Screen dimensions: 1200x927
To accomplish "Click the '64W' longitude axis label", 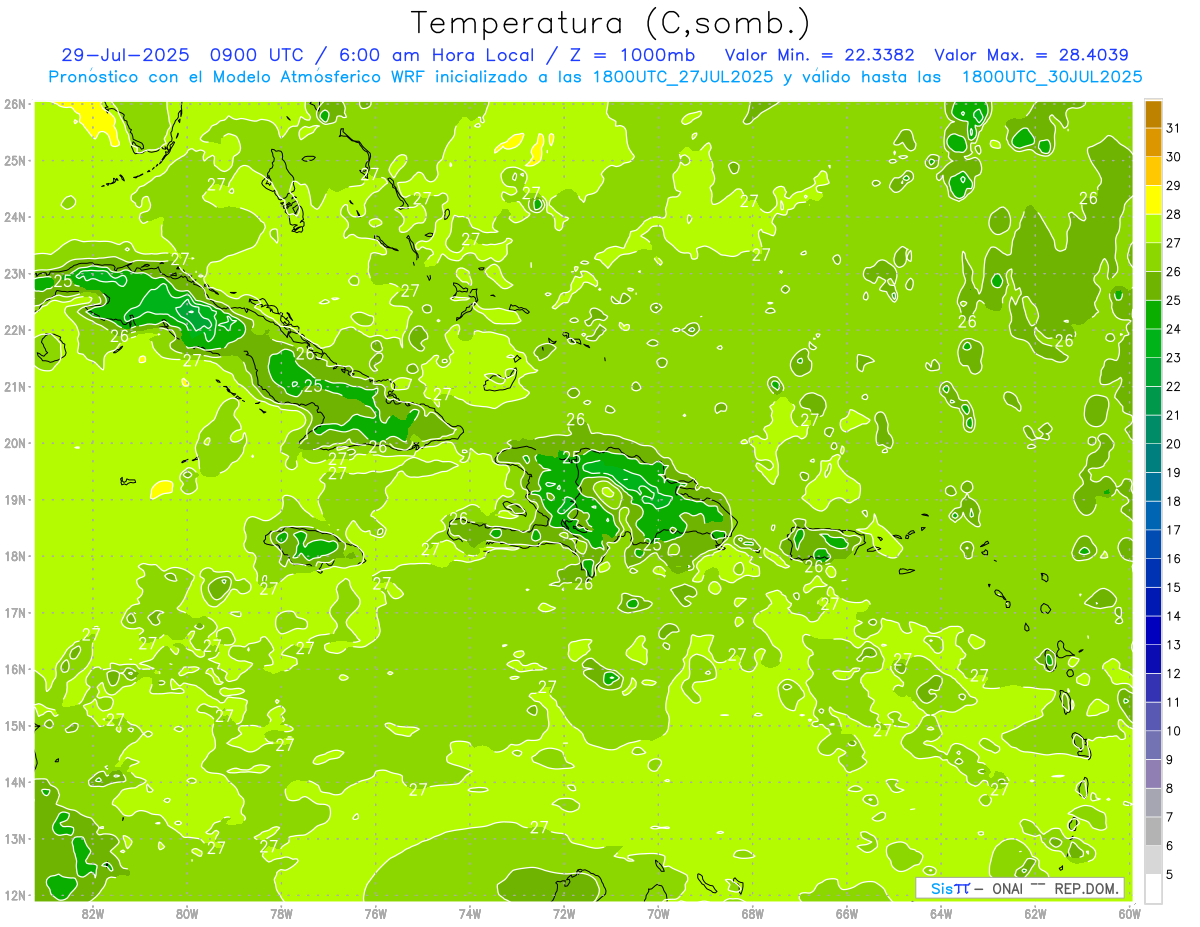I will click(941, 913).
